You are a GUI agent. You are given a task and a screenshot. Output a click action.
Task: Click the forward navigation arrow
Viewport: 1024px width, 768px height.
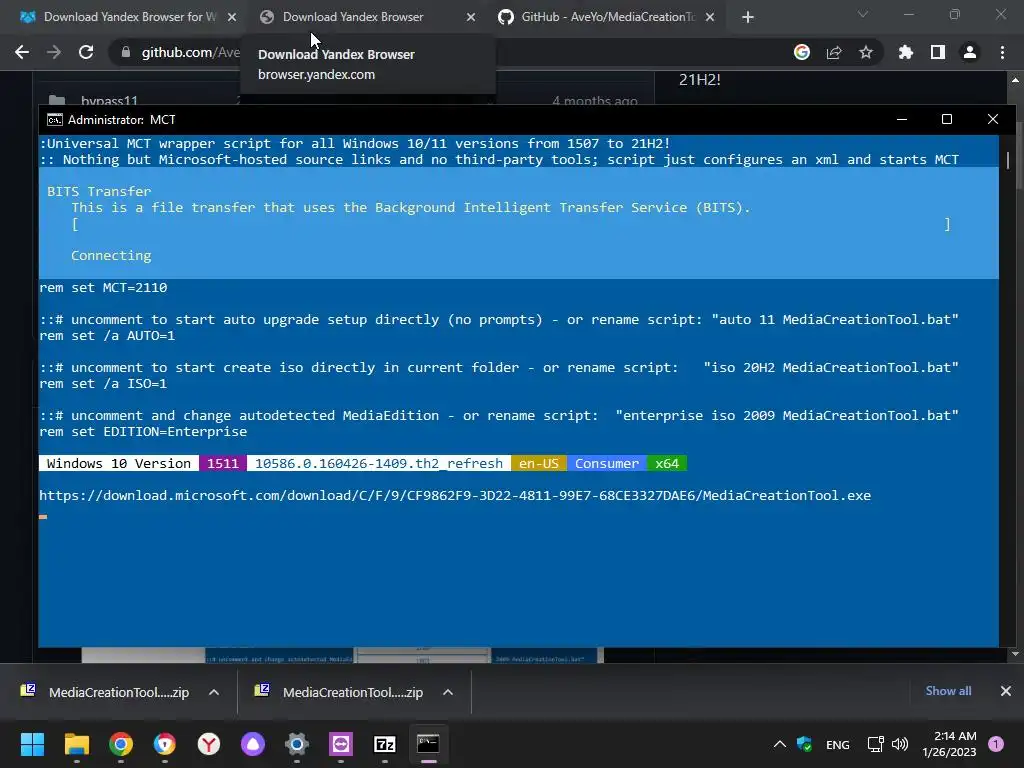click(54, 52)
